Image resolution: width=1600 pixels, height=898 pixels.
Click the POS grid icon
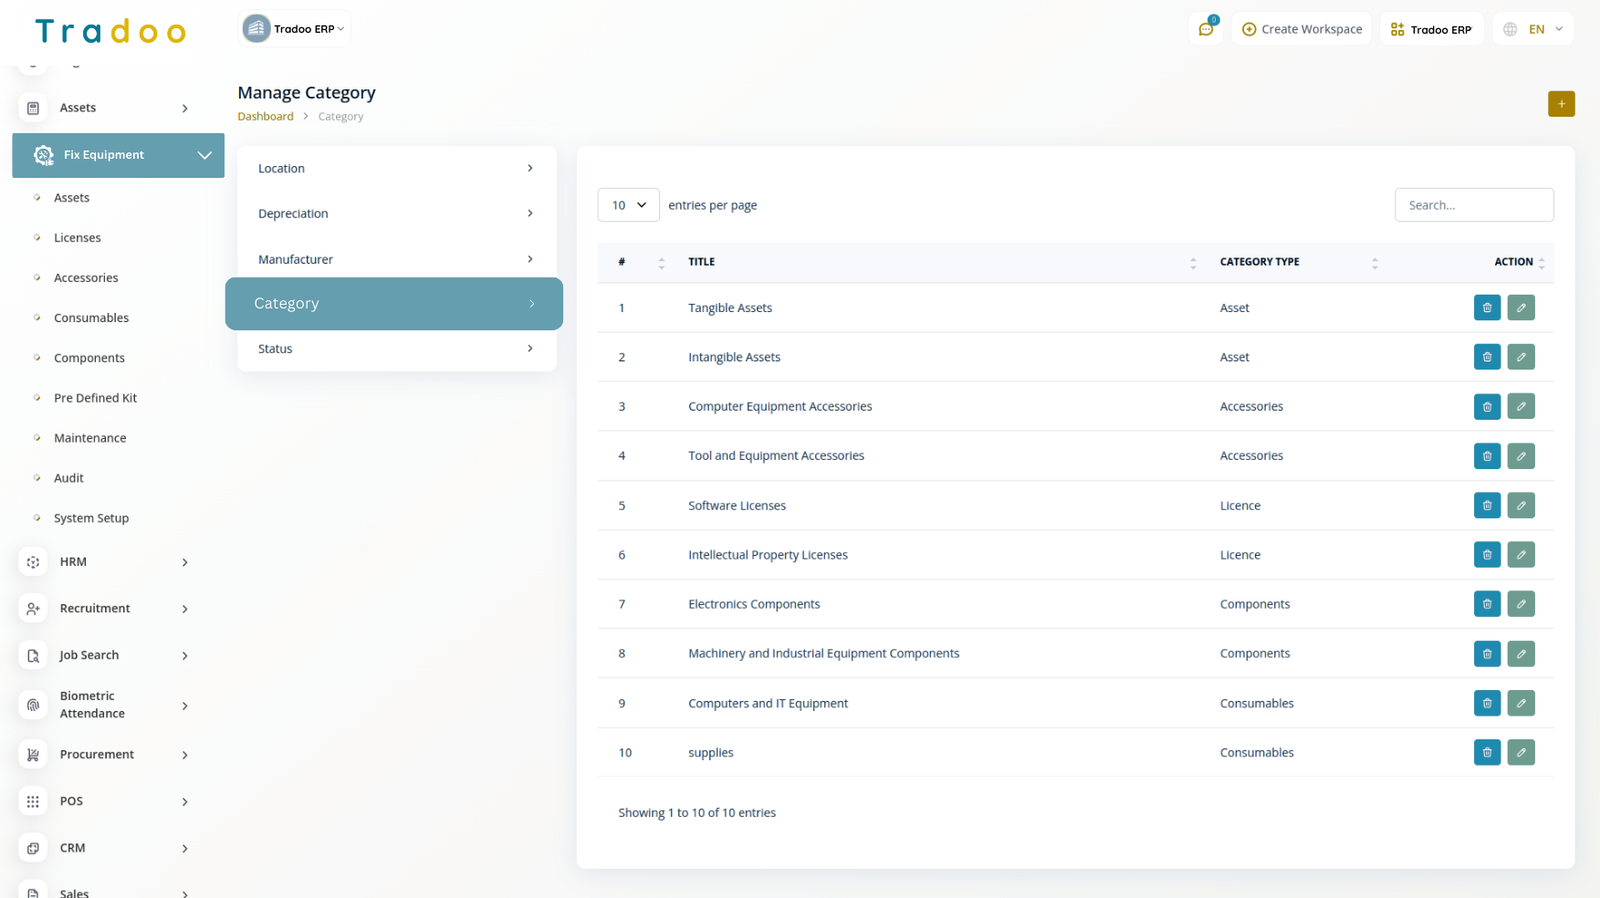(x=33, y=802)
